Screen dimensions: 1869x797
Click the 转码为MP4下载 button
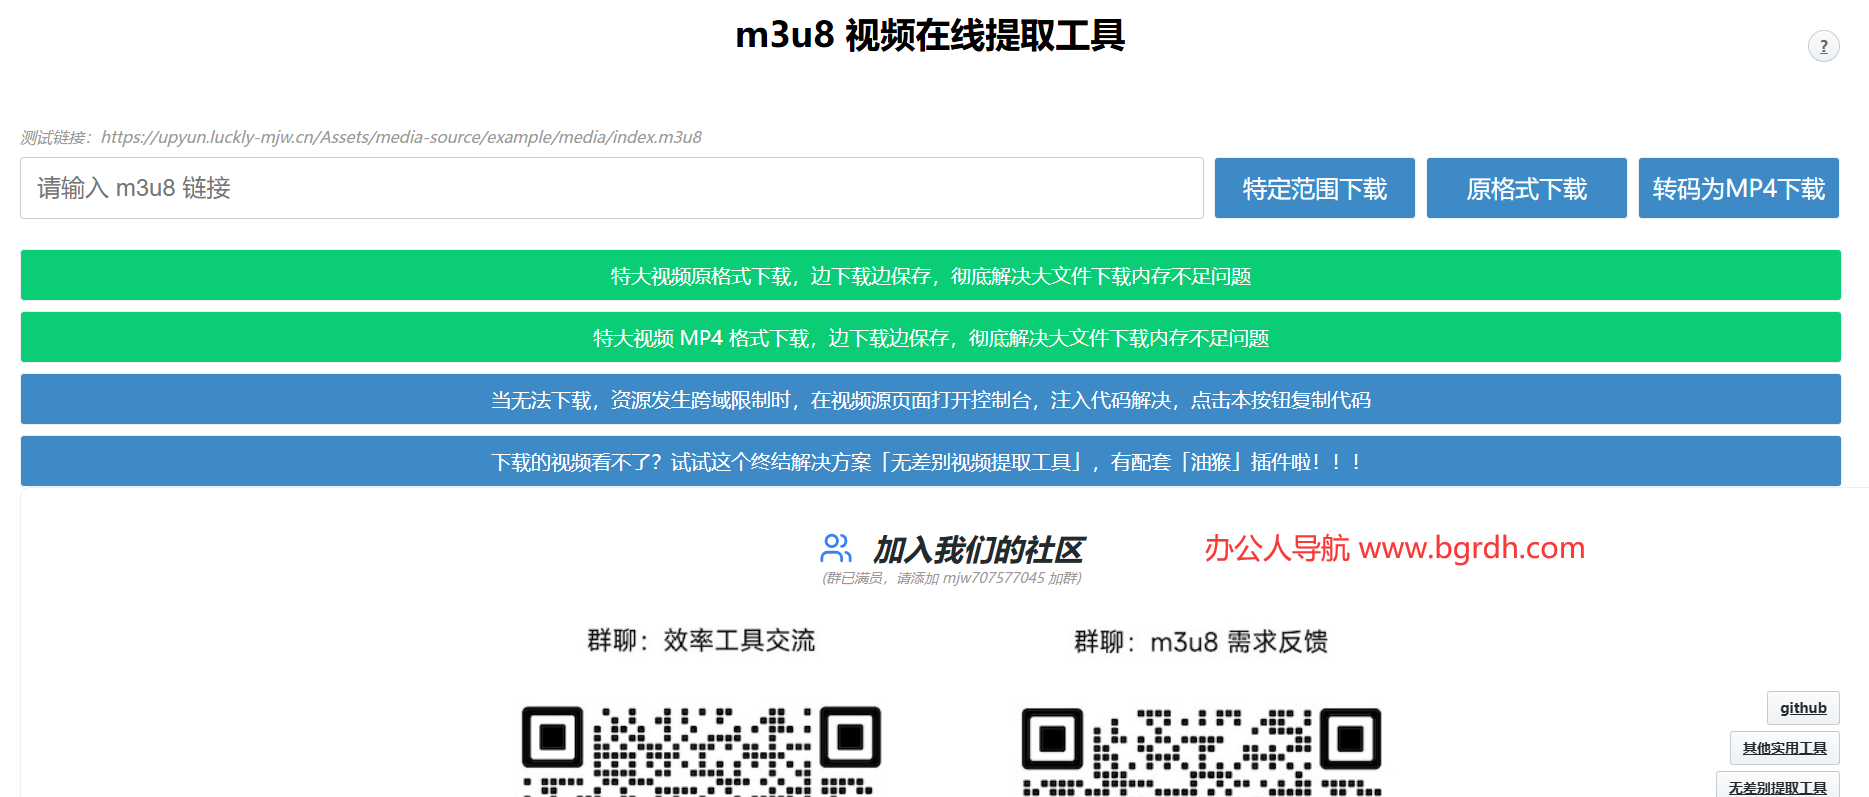pos(1738,188)
